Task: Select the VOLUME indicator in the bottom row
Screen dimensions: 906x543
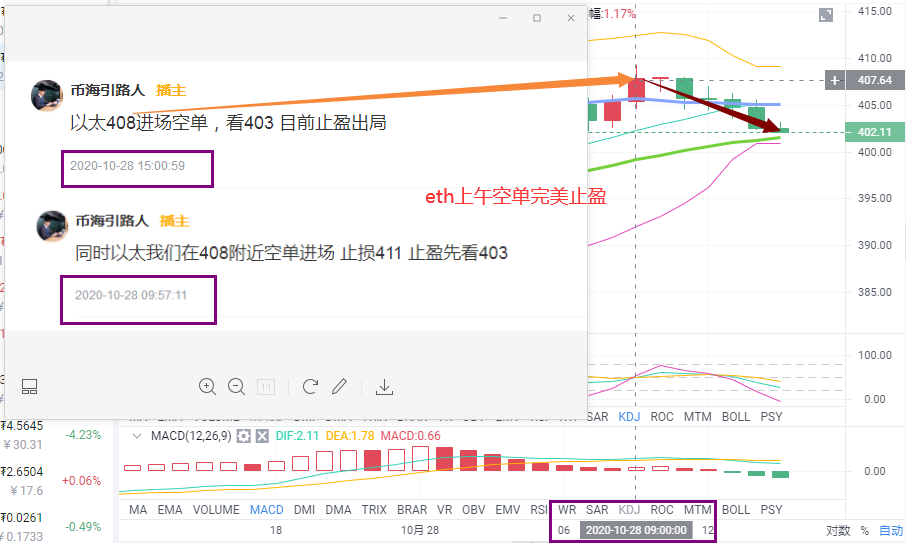Action: [216, 509]
